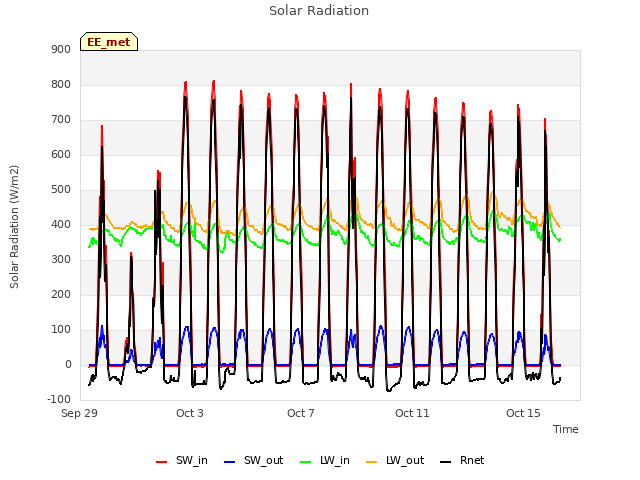The width and height of the screenshot is (640, 480).
Task: Click the Oct 15 x-axis tick label
Action: 523,413
